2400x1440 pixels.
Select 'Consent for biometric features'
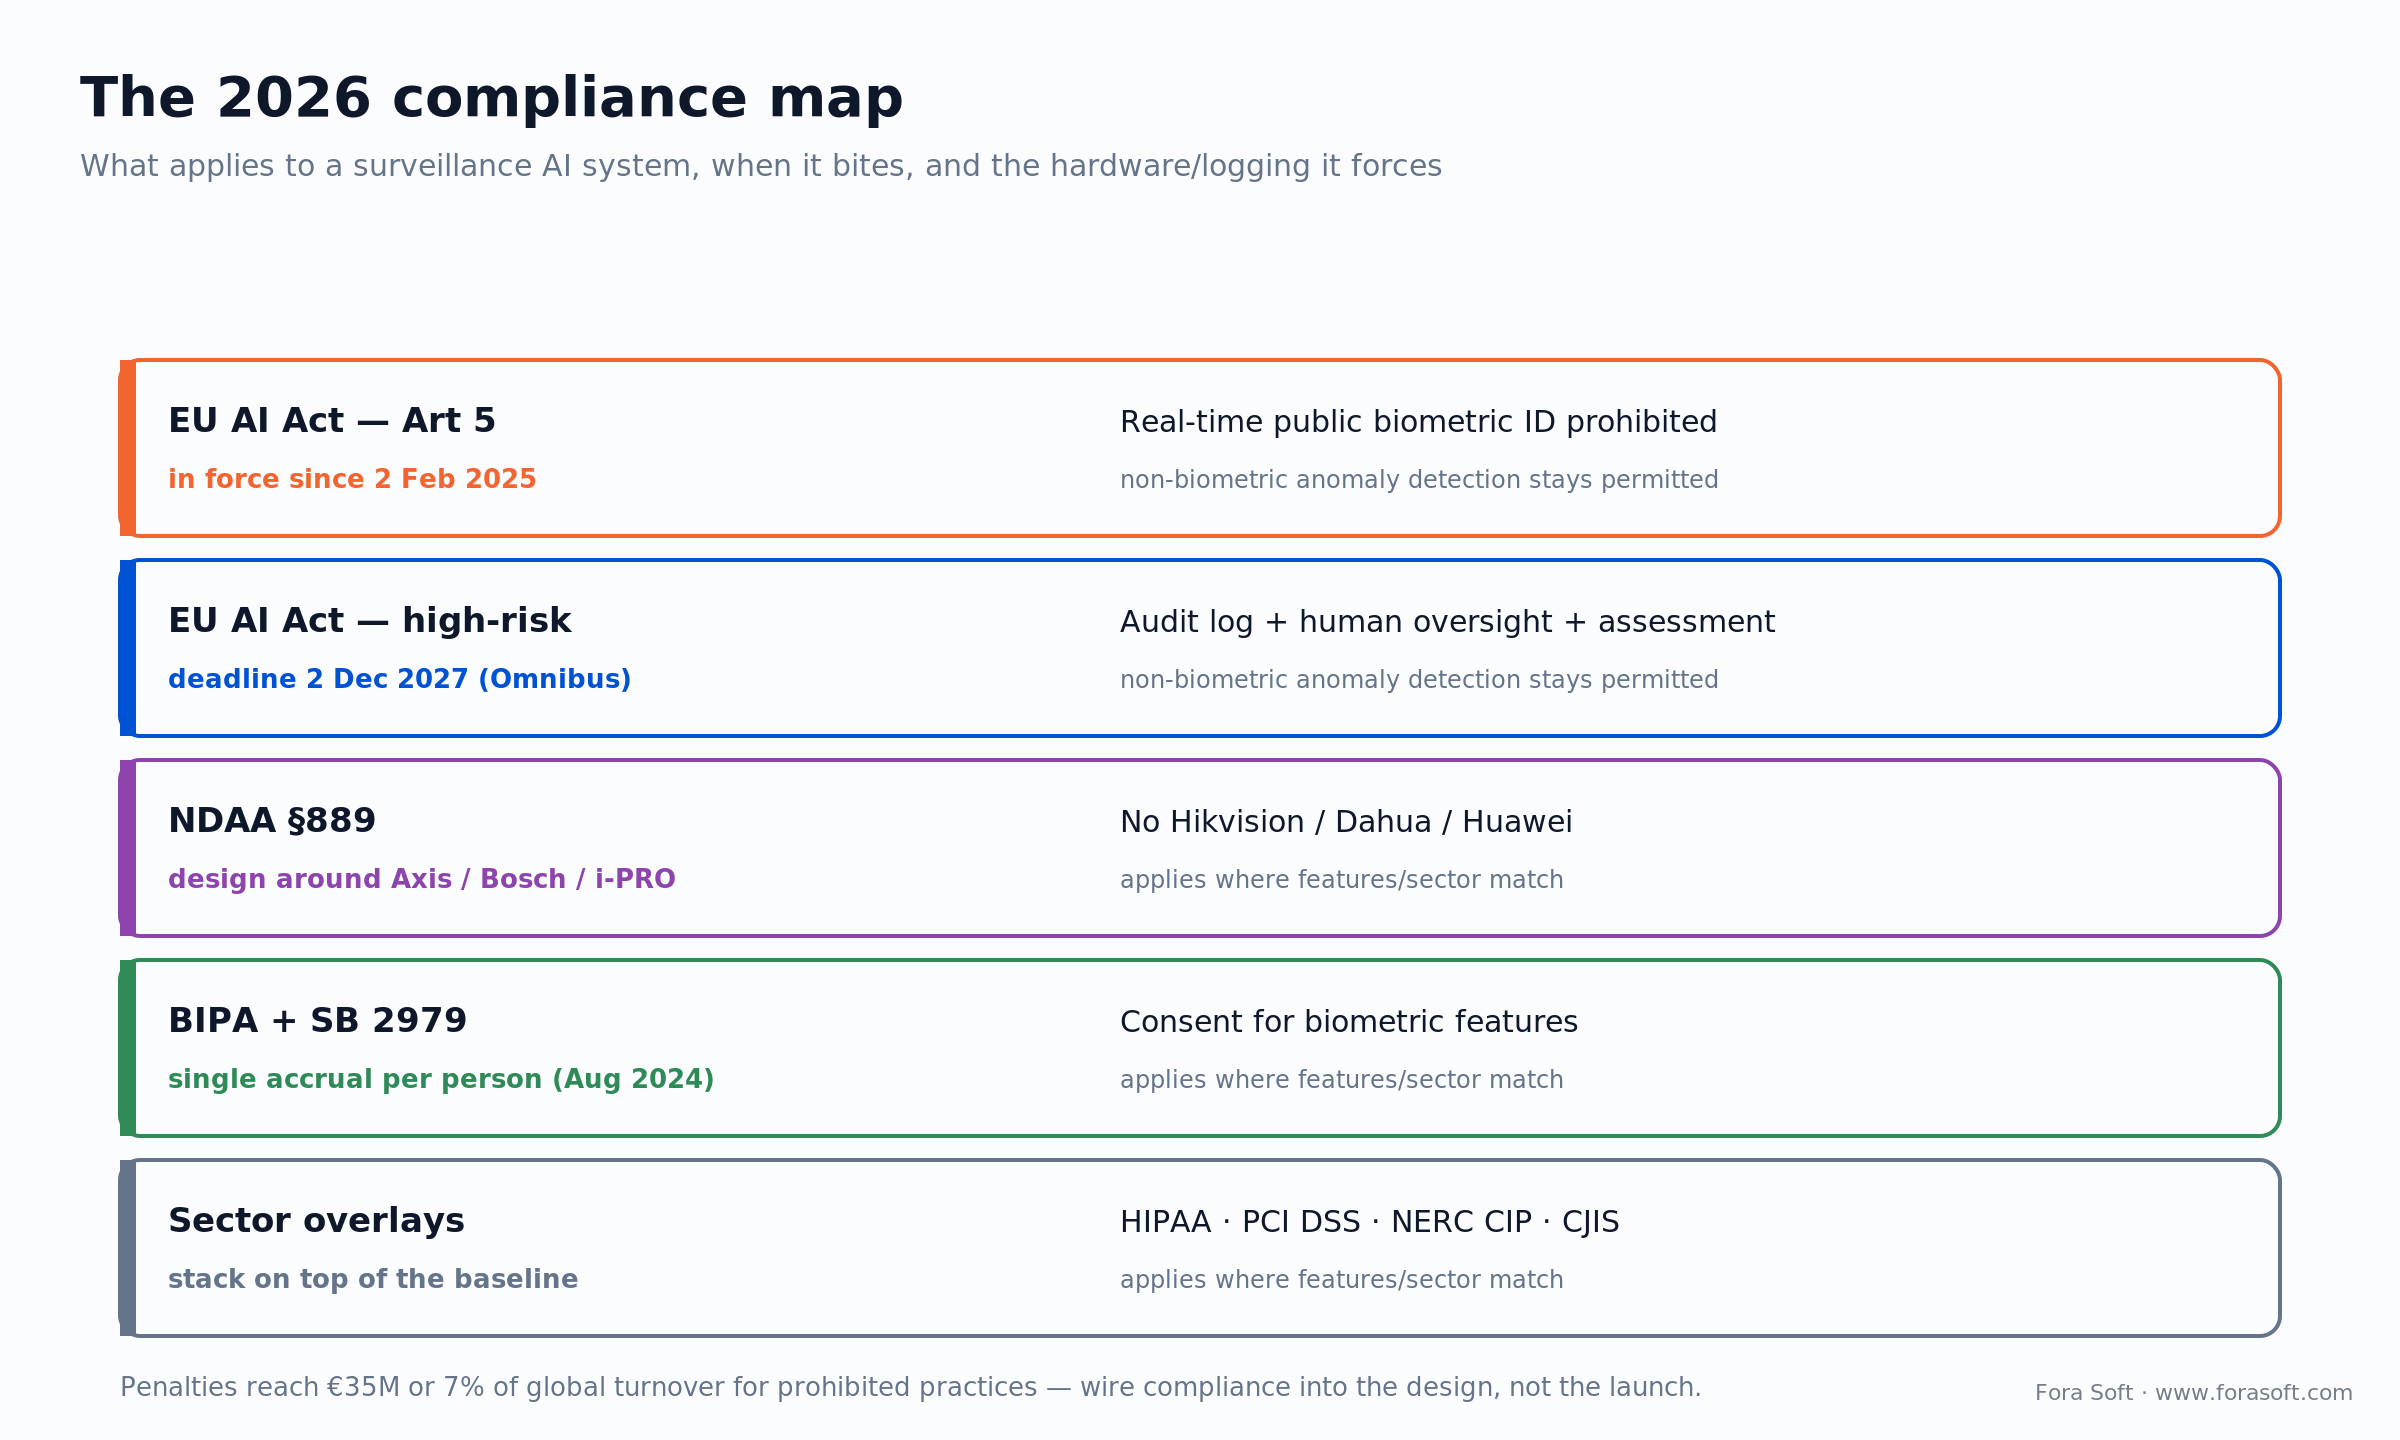(x=1349, y=1022)
